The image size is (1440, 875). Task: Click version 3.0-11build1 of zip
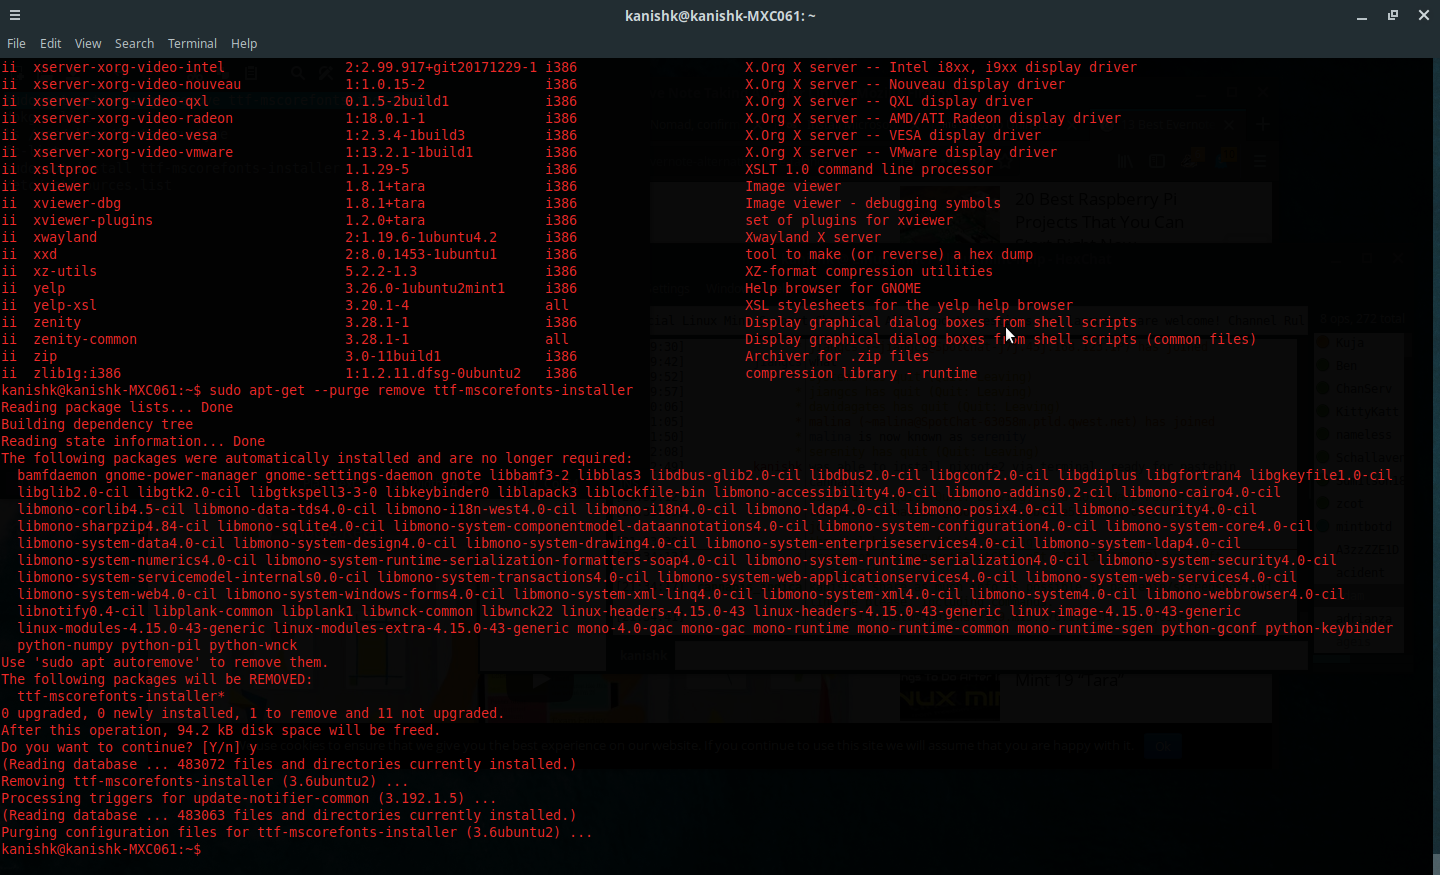393,356
